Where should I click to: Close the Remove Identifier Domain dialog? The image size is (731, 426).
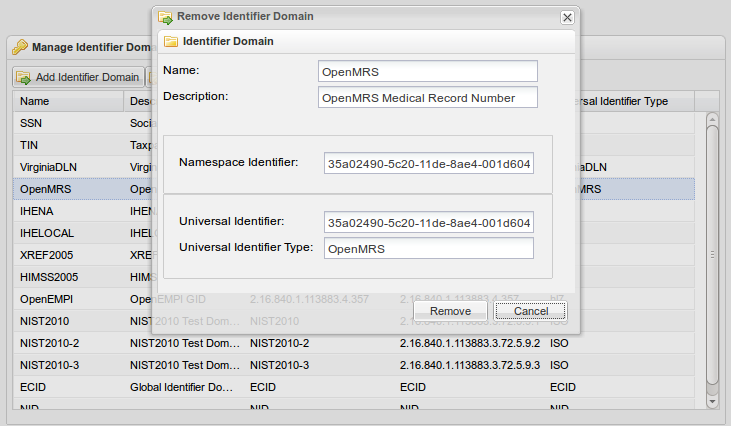[x=567, y=18]
